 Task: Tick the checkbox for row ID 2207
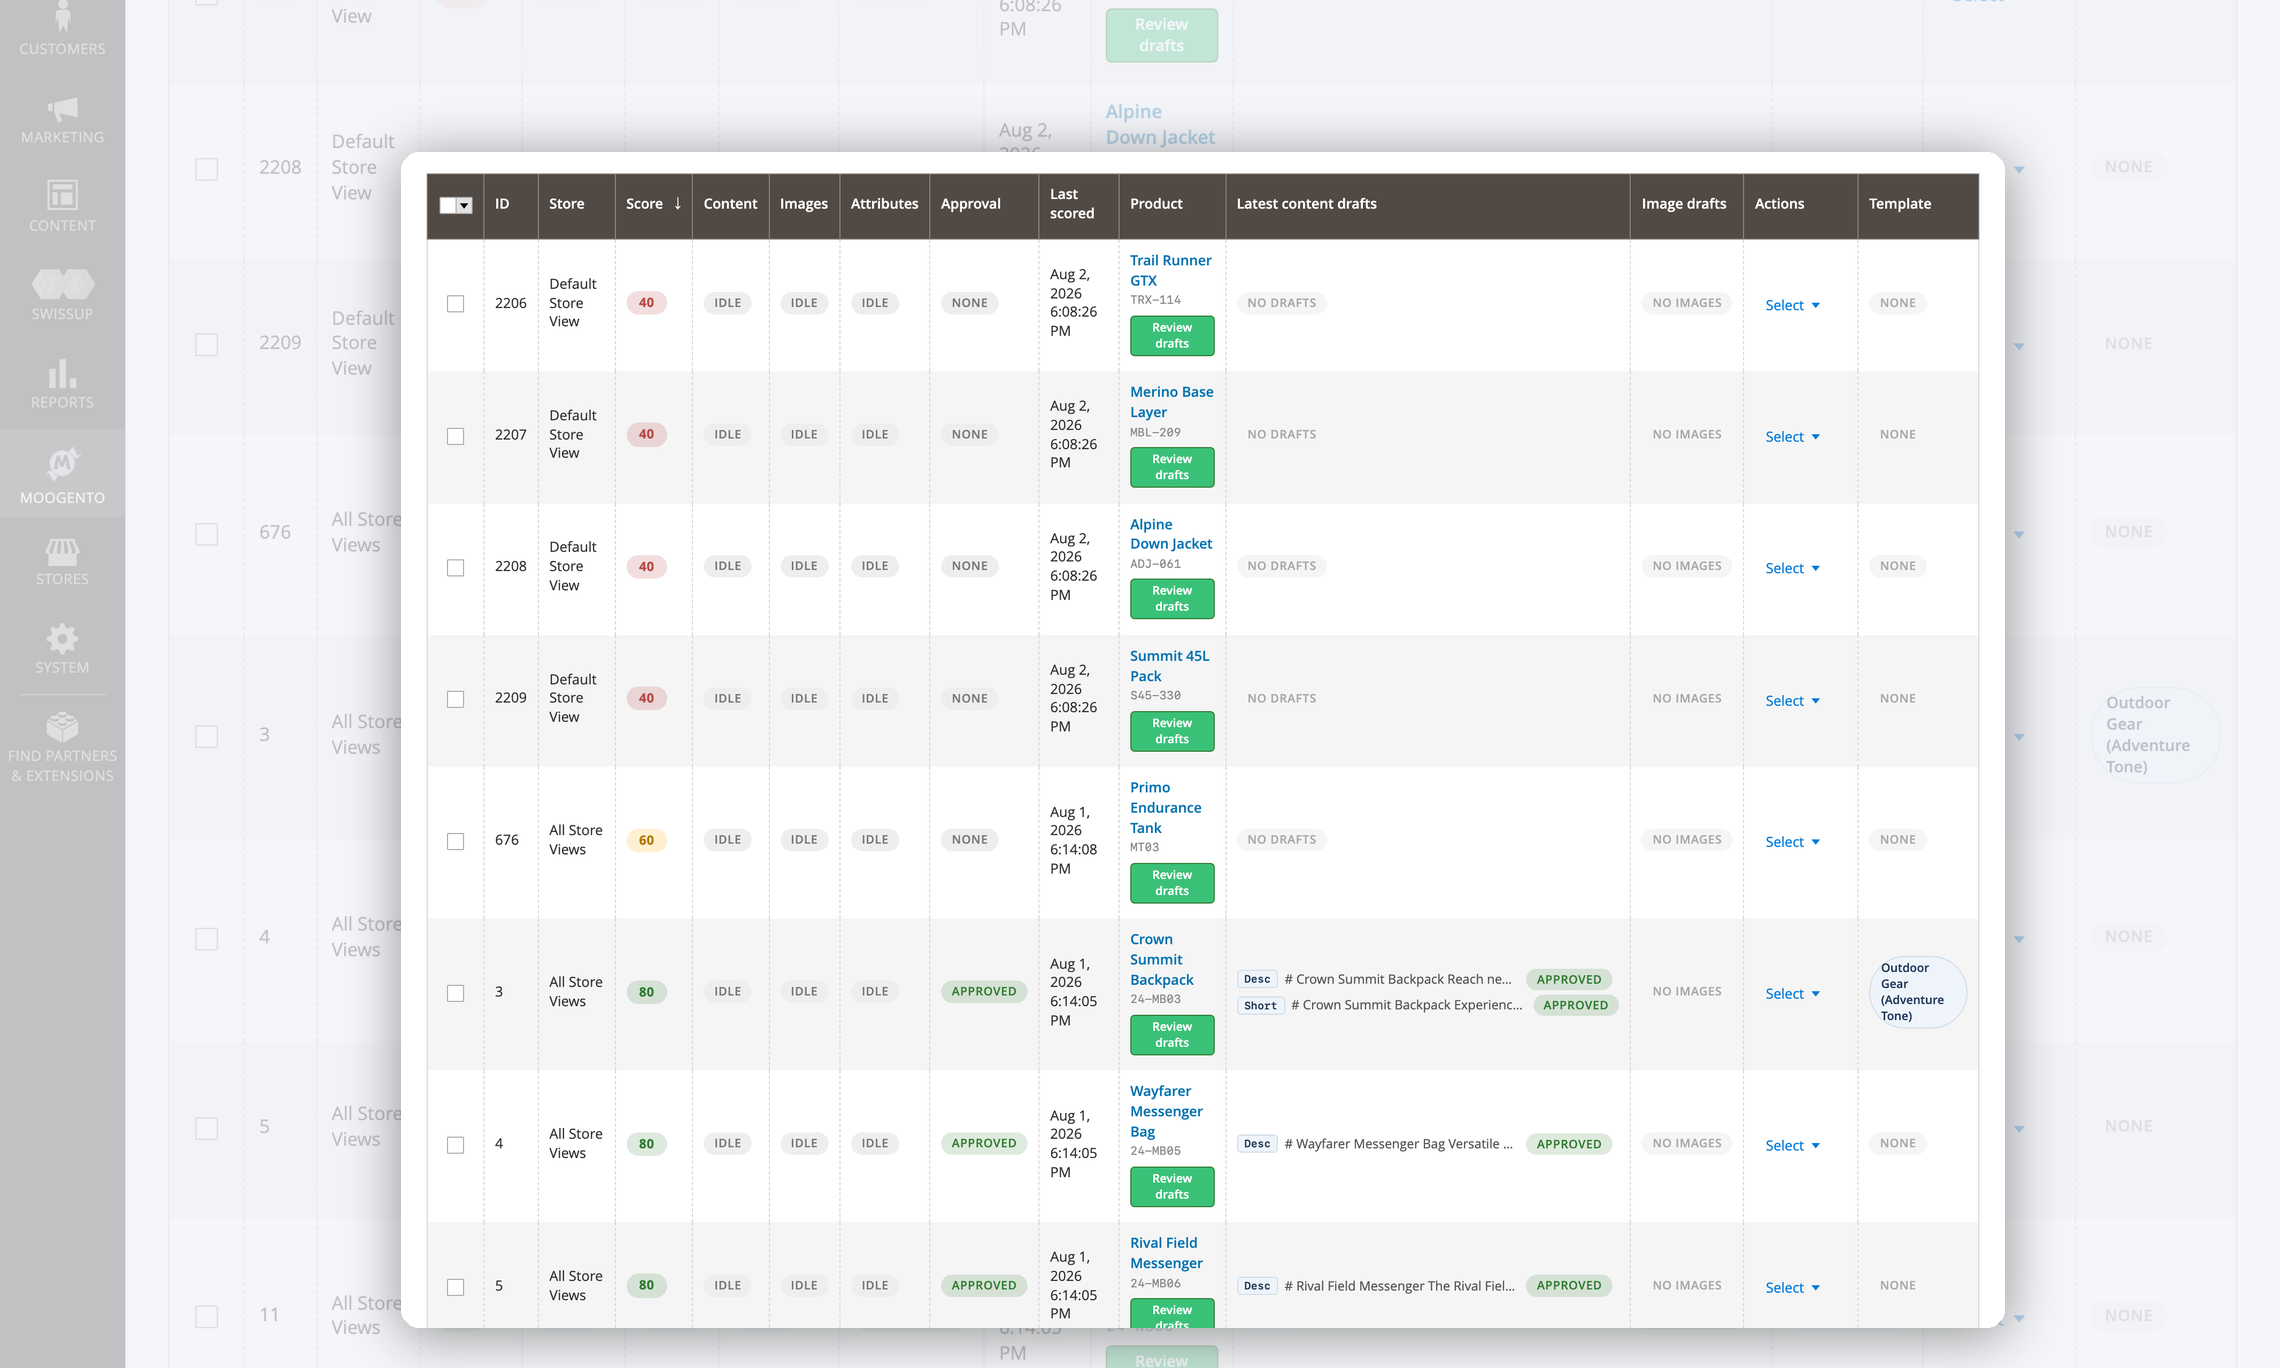(x=455, y=436)
